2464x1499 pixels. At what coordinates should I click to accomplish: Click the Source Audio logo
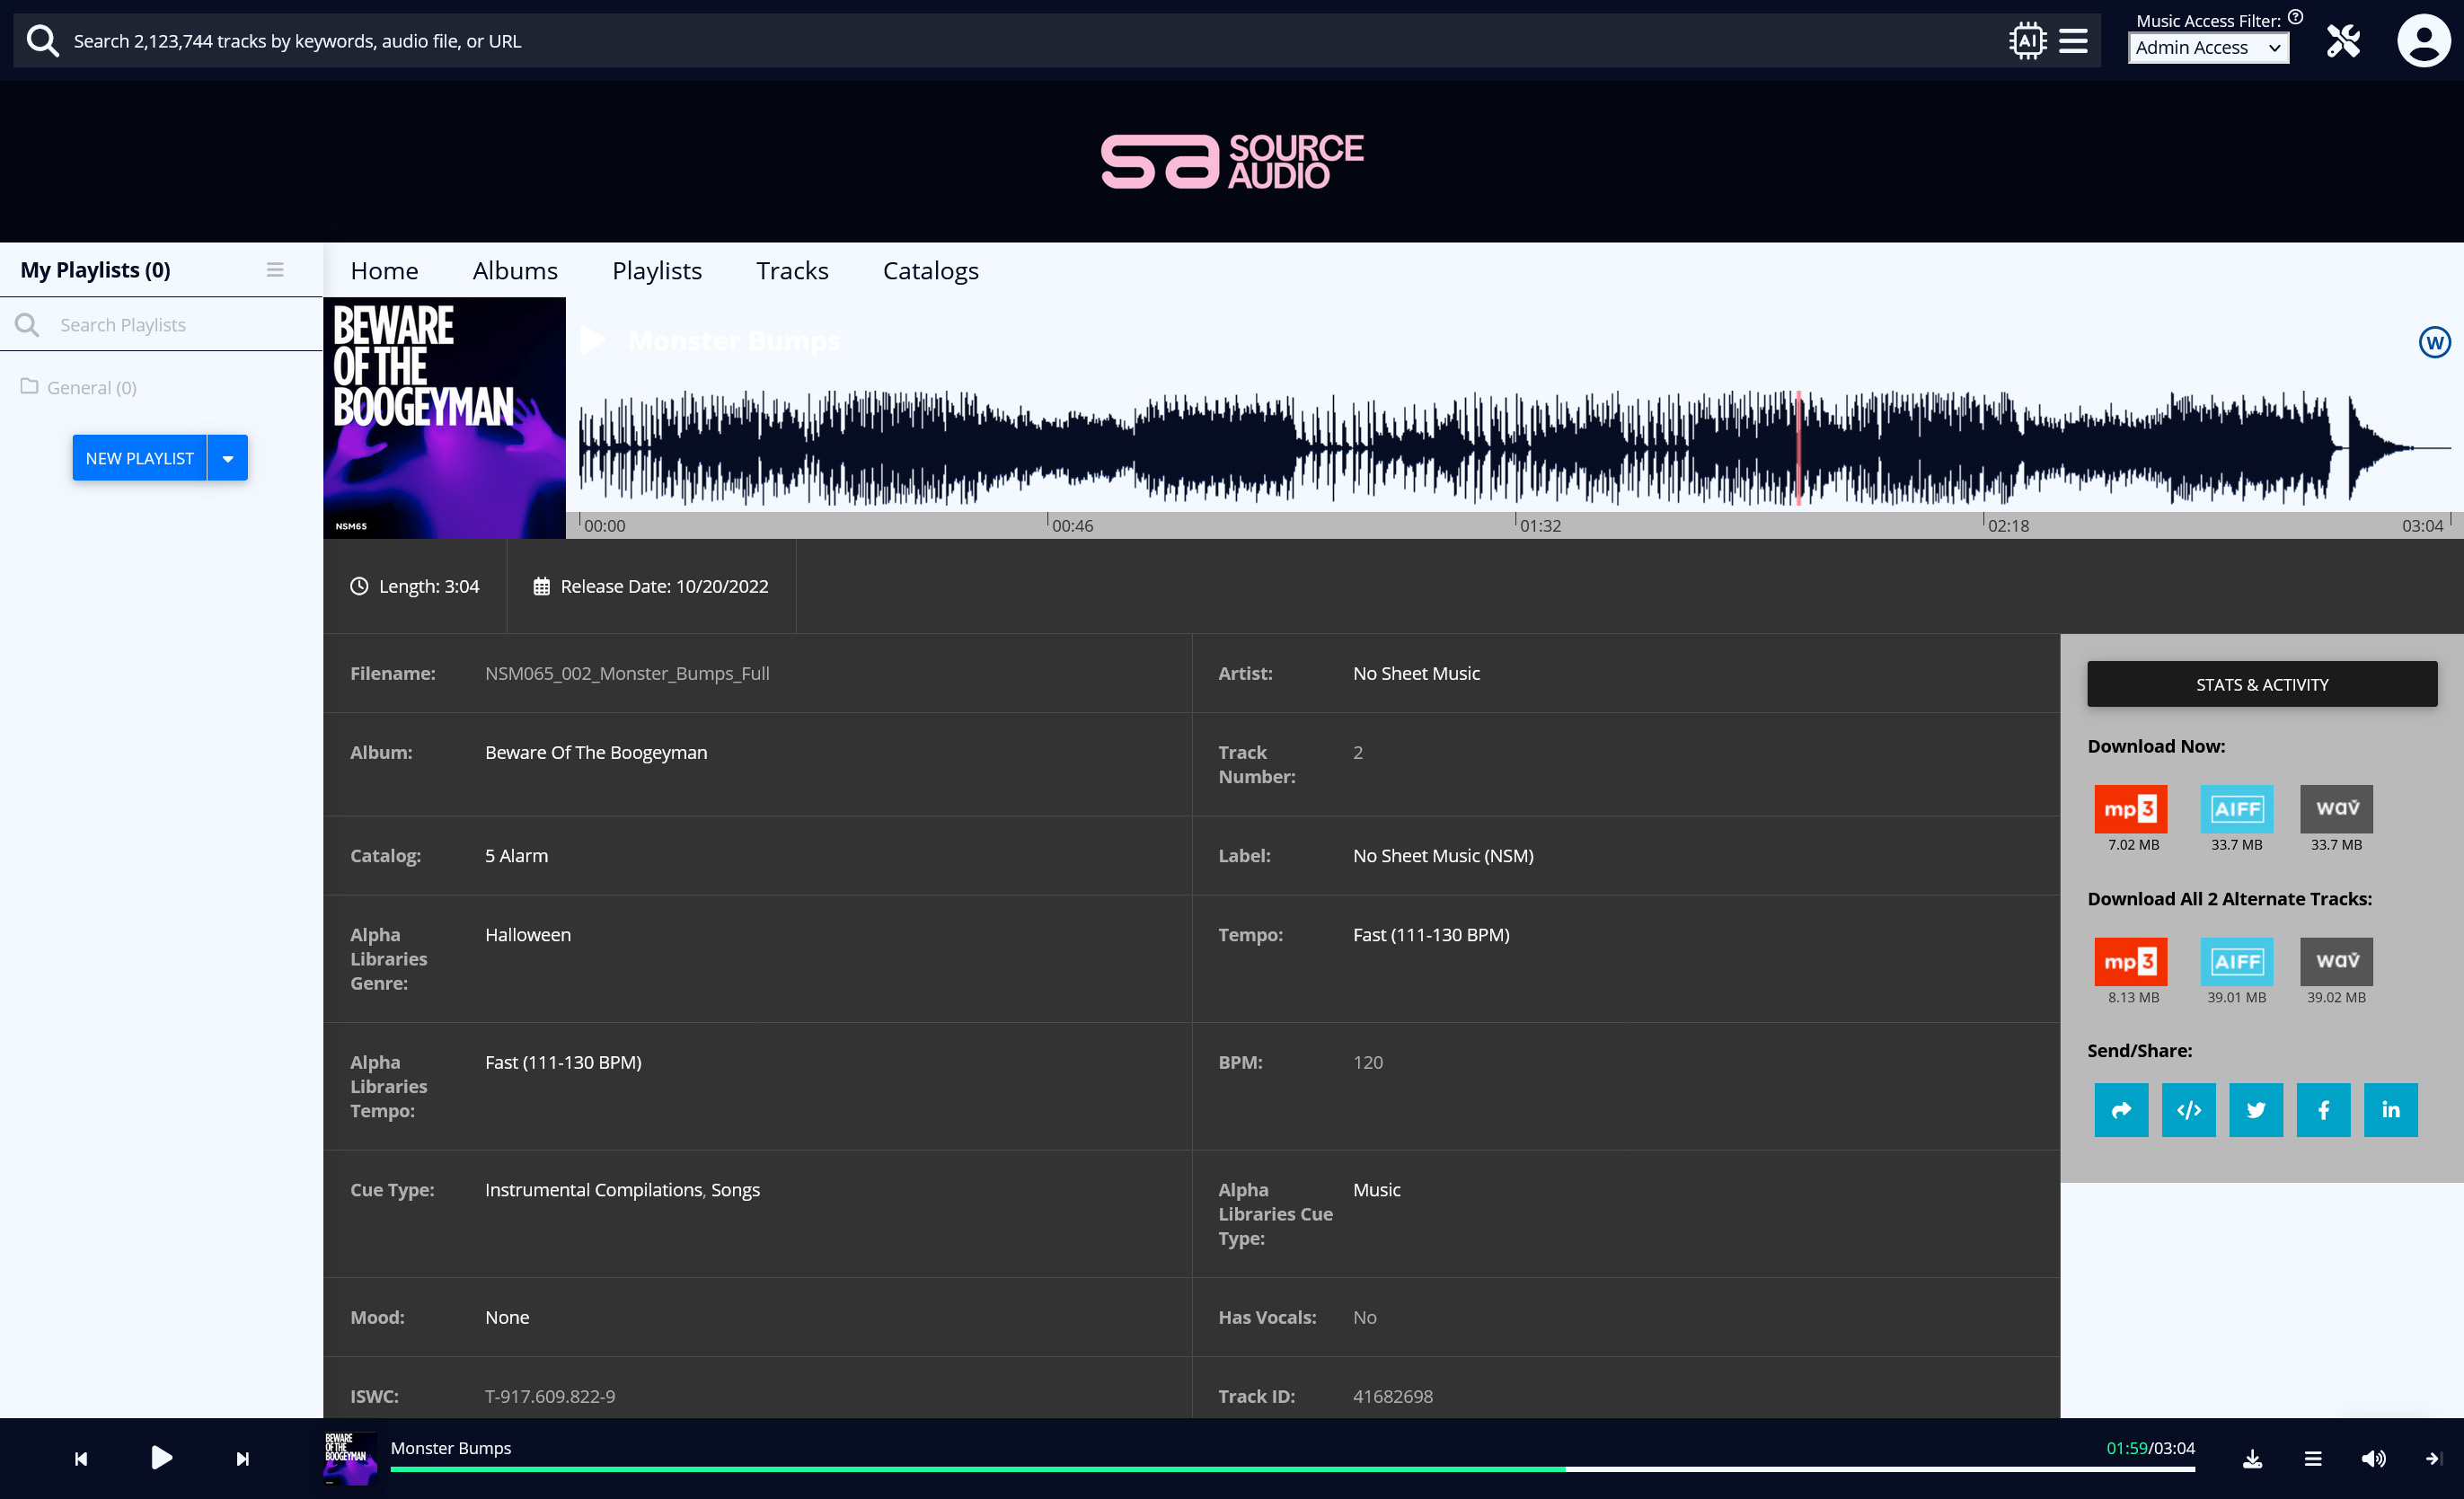click(x=1232, y=162)
